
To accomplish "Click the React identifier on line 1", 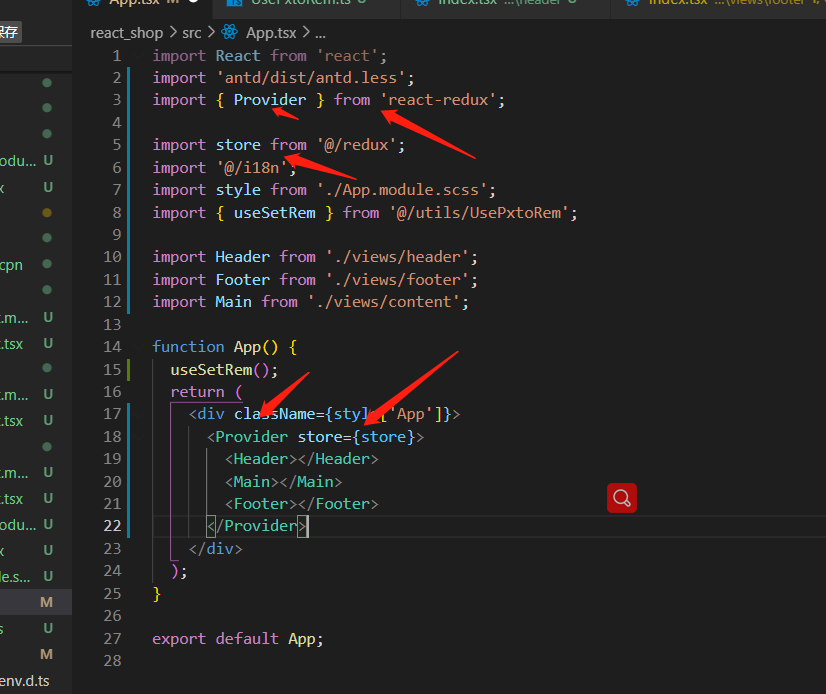I will tap(238, 55).
